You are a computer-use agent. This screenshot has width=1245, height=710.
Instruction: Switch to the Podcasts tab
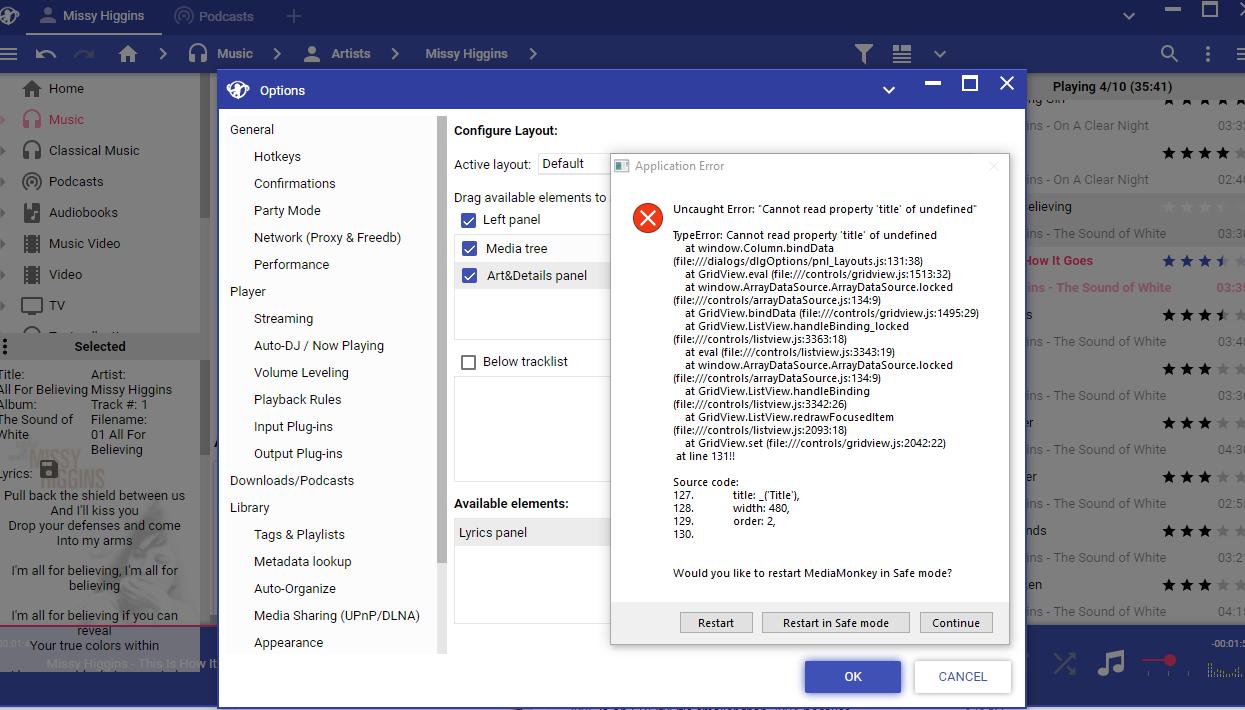tap(214, 16)
